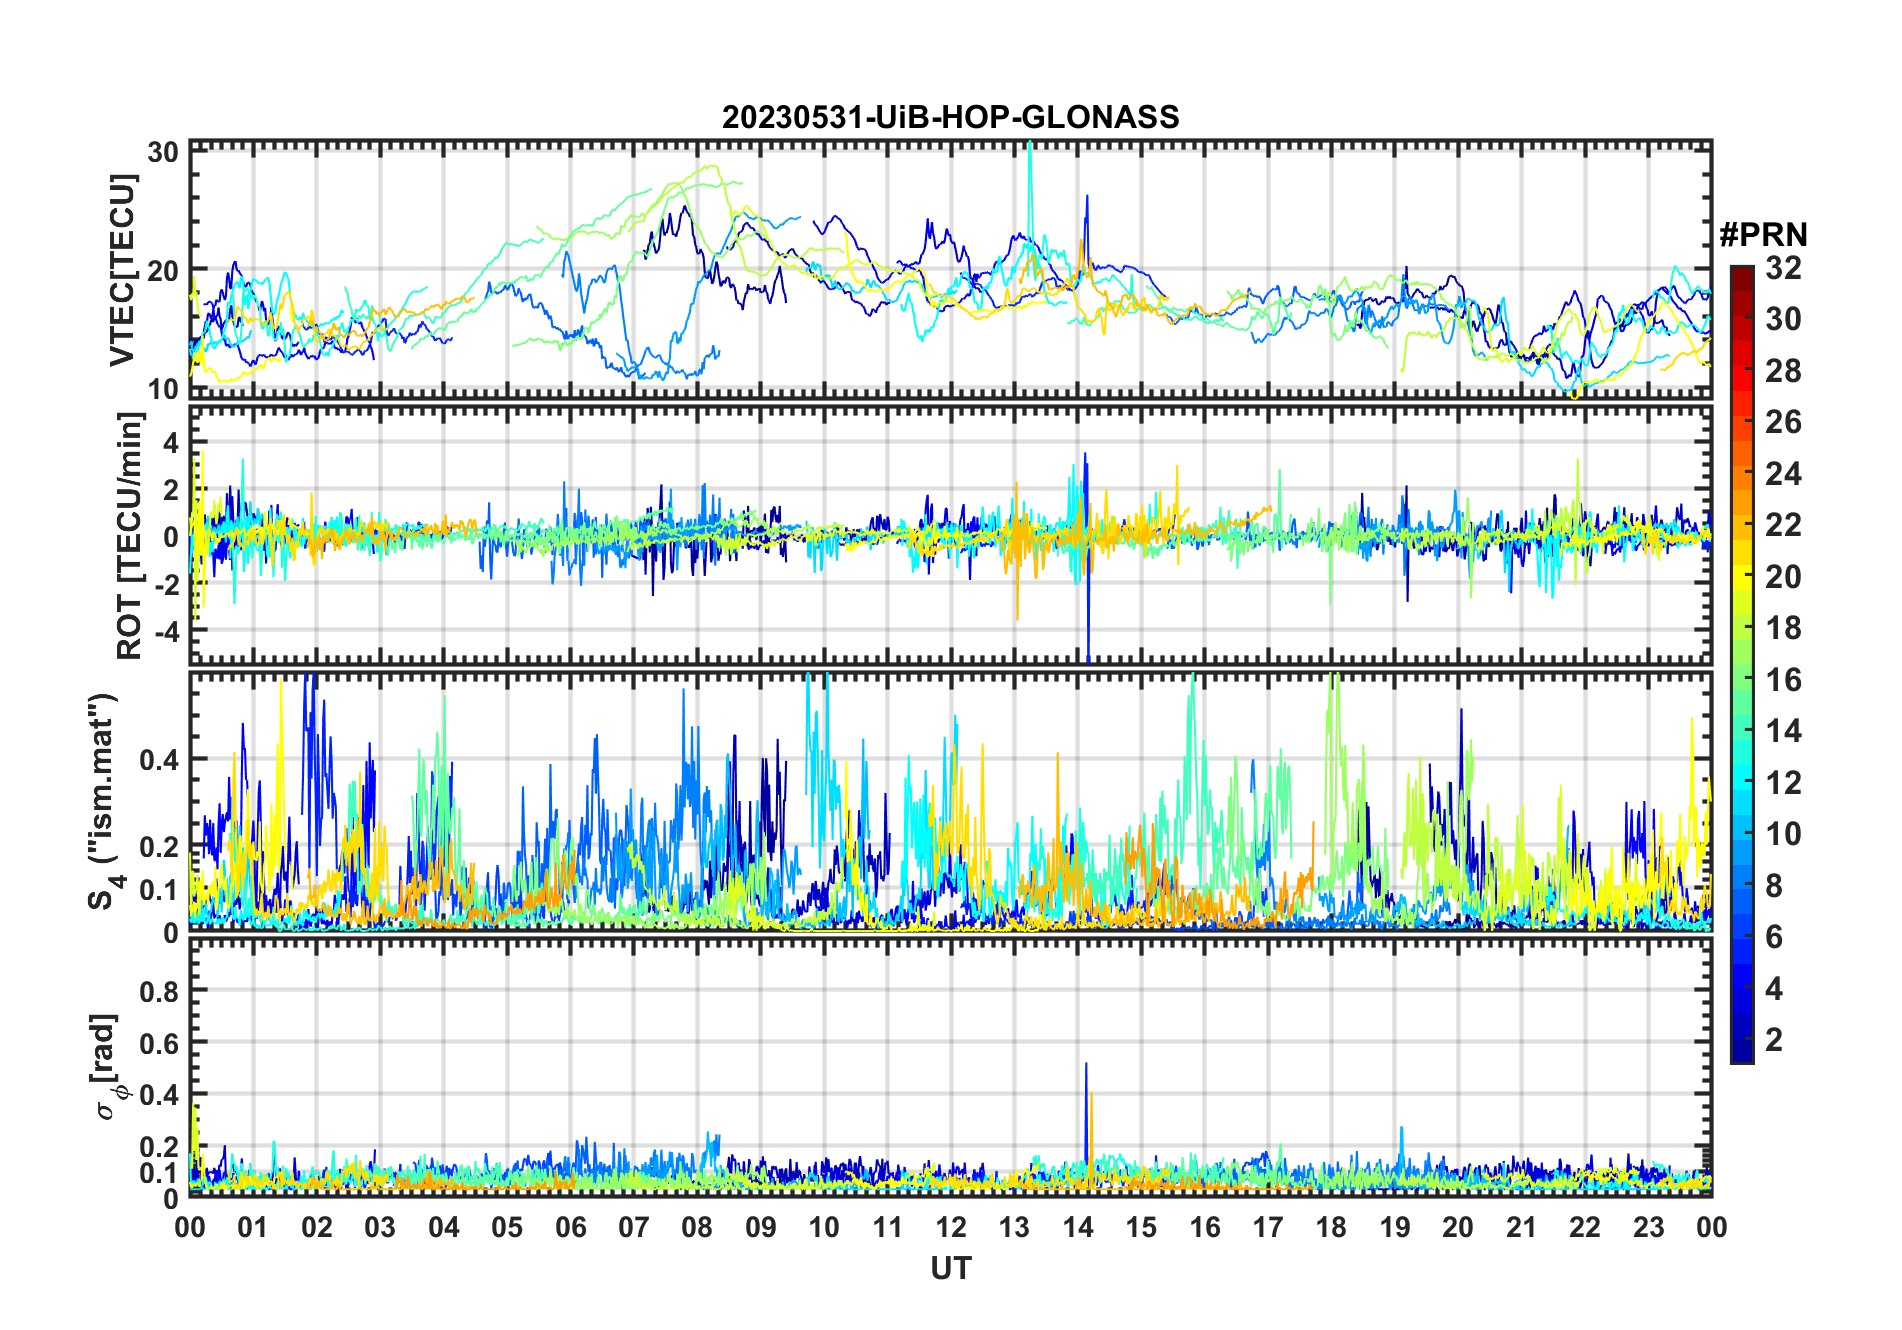Click x-axis hour label 05

507,1227
